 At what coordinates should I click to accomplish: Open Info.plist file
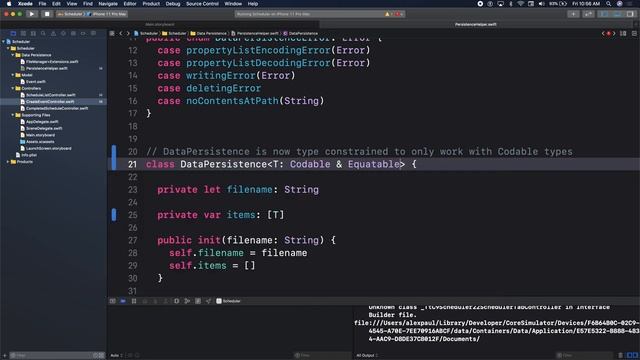(26, 155)
